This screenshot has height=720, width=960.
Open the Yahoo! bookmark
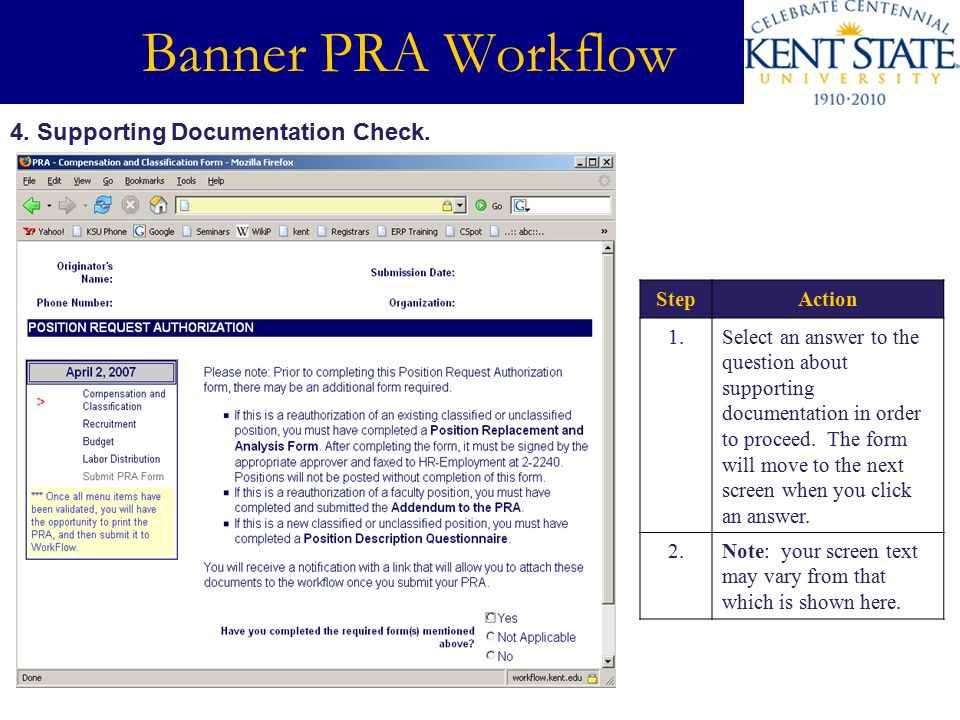click(x=43, y=231)
